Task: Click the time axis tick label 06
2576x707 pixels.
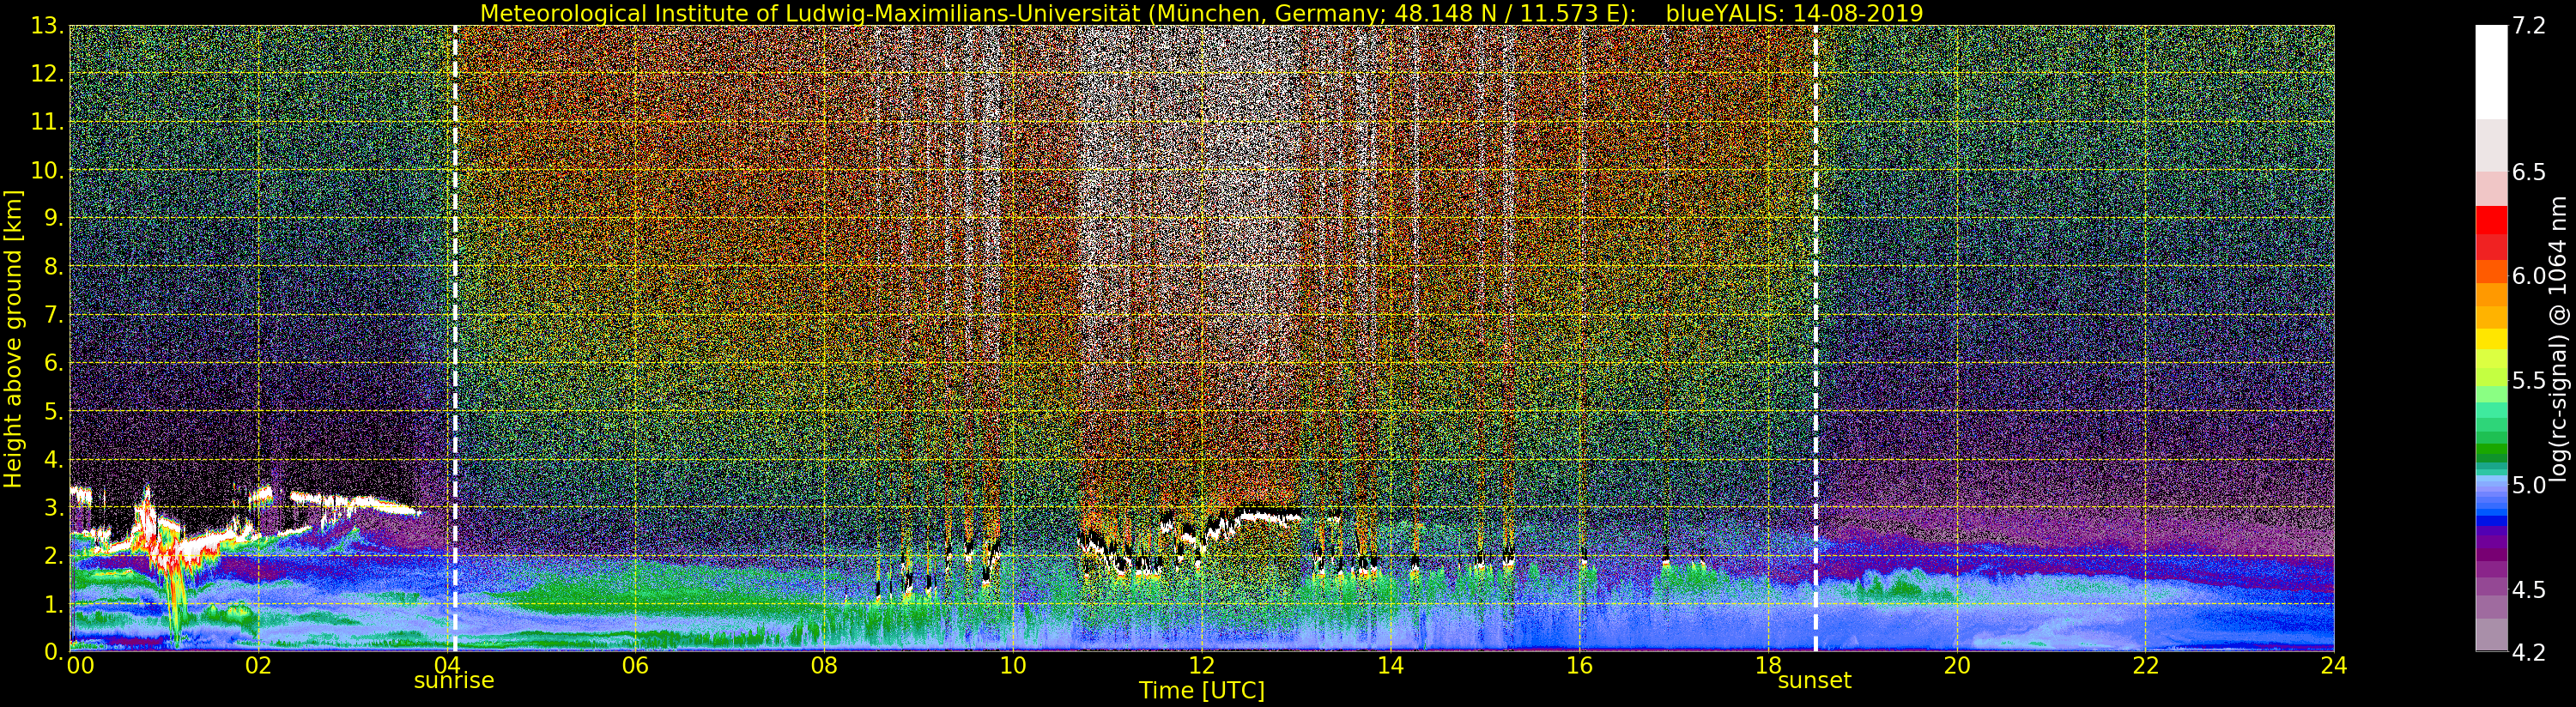Action: pyautogui.click(x=635, y=666)
